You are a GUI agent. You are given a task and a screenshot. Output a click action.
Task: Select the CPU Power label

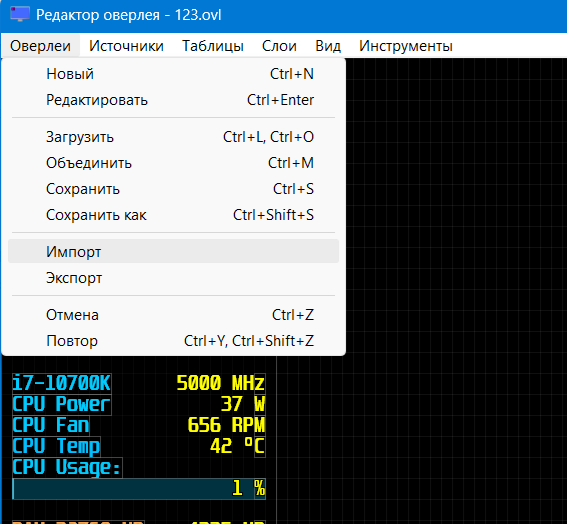(61, 404)
